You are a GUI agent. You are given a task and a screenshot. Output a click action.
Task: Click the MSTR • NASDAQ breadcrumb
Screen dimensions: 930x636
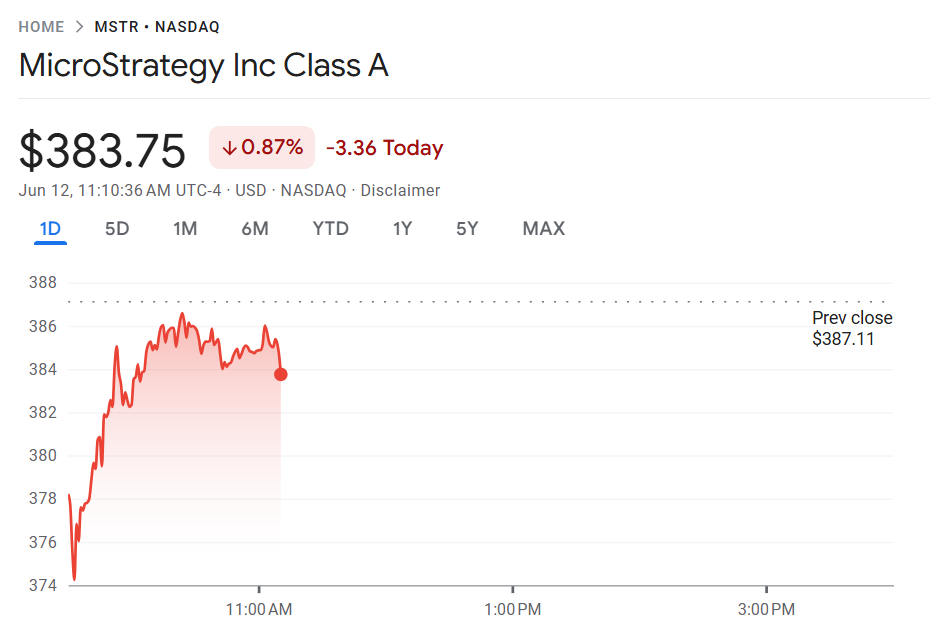155,26
